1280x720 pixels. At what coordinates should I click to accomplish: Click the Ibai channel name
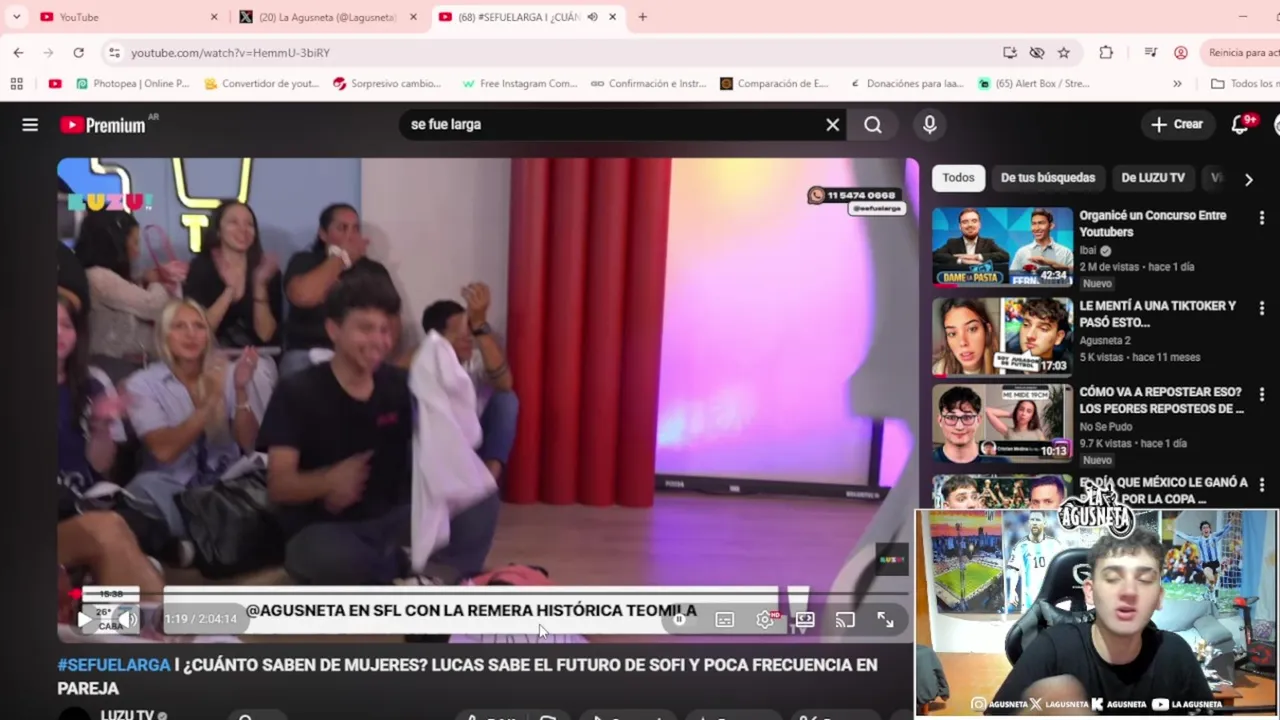1088,250
